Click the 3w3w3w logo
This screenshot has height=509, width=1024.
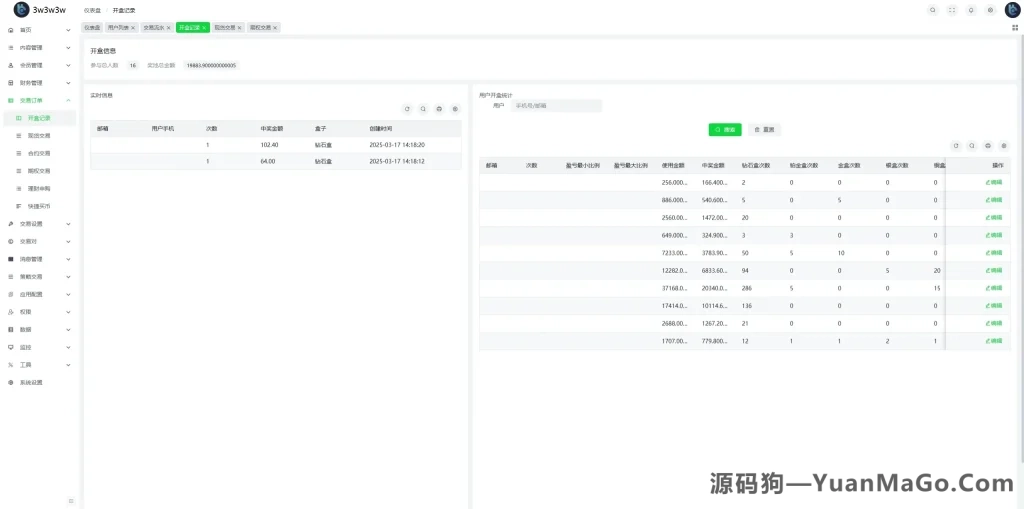(40, 10)
